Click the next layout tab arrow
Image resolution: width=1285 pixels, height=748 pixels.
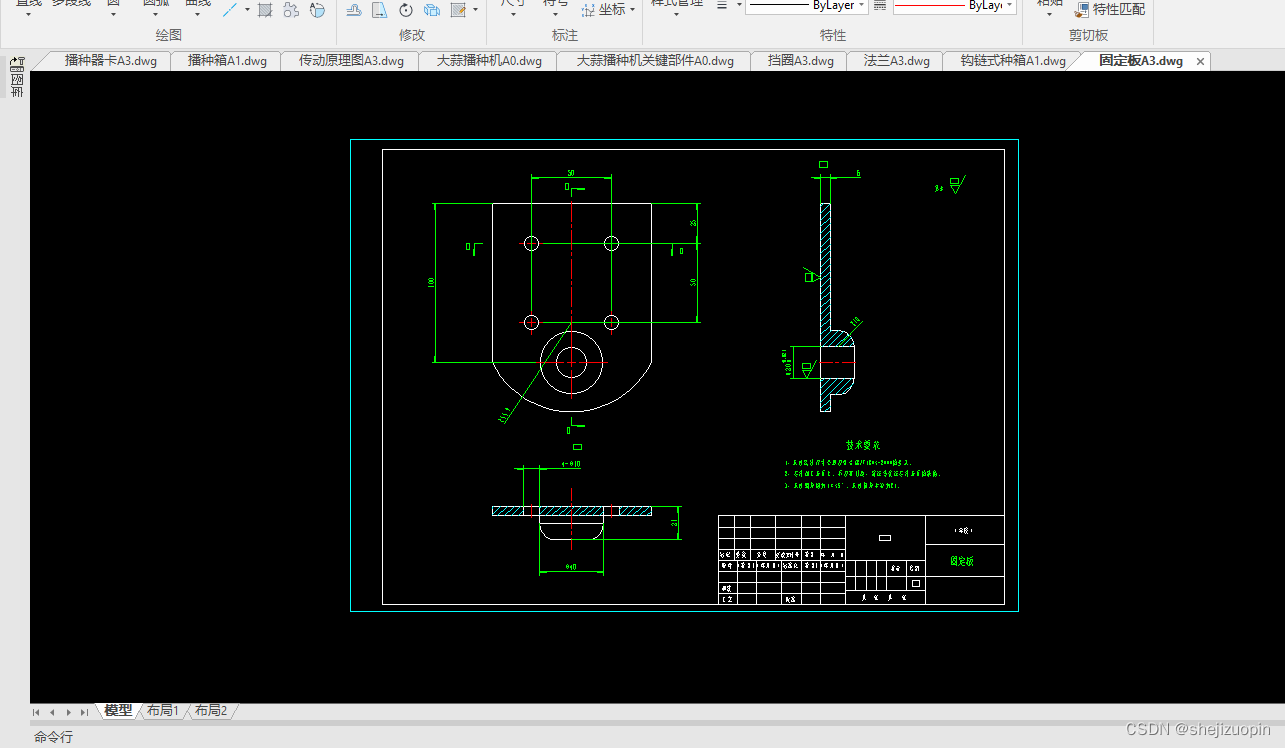68,712
